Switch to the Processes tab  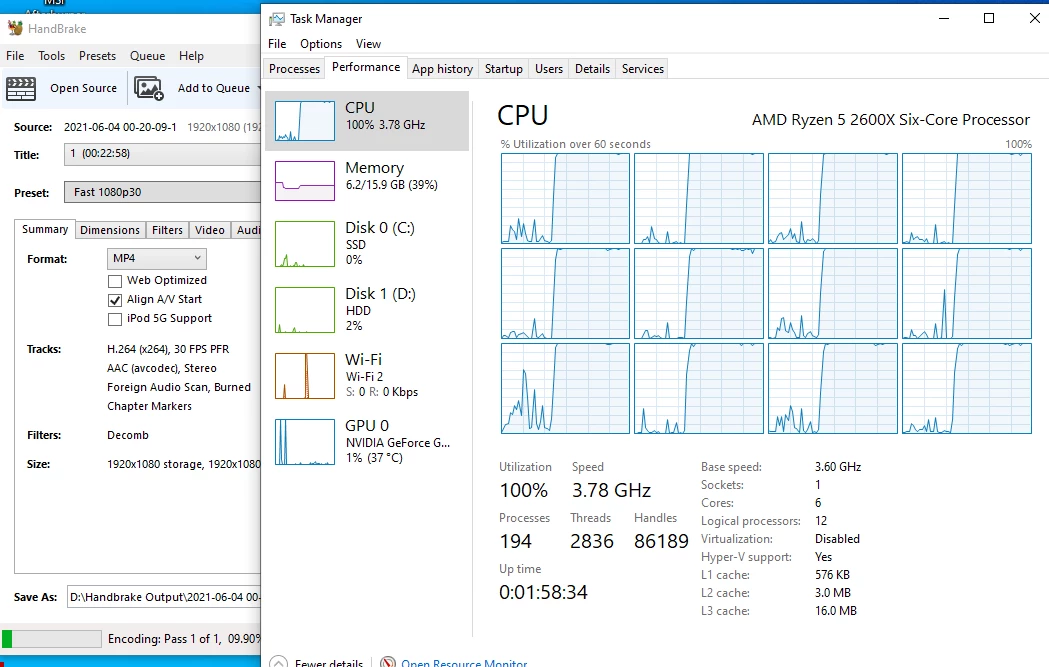[x=294, y=69]
